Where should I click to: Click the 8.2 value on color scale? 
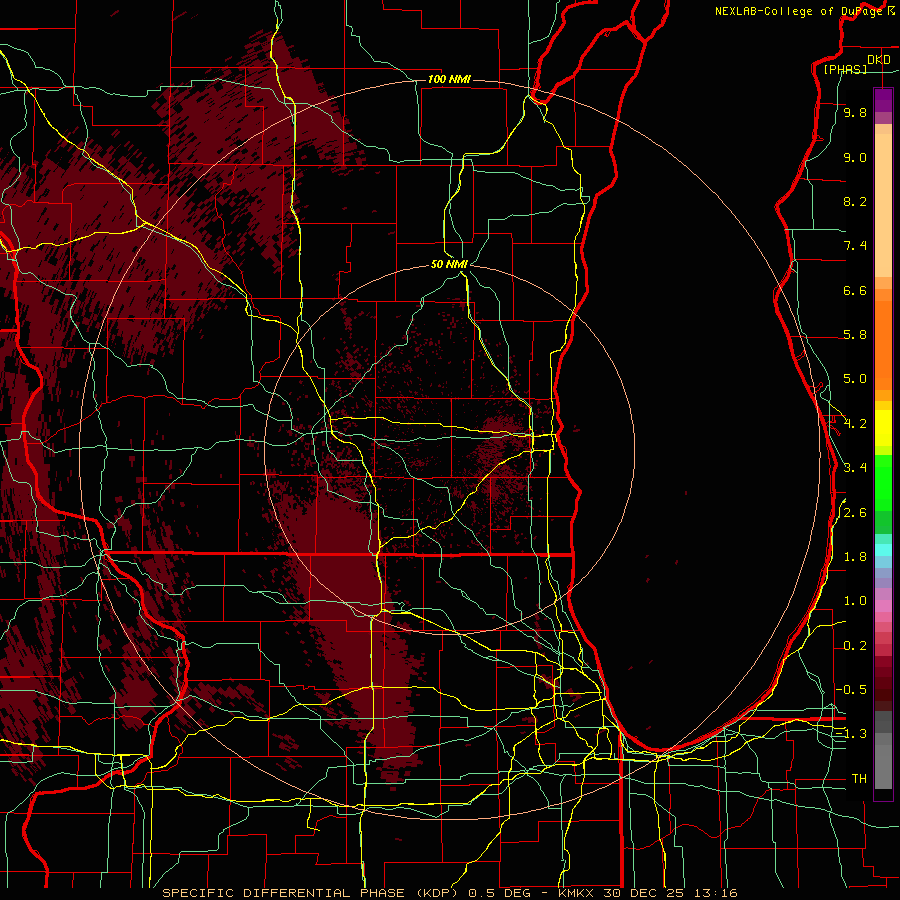[855, 201]
